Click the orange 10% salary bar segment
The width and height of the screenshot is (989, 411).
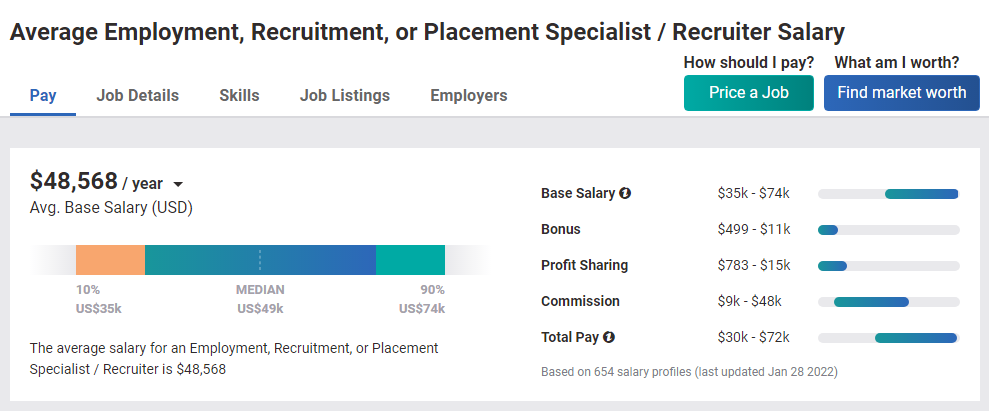click(x=110, y=260)
